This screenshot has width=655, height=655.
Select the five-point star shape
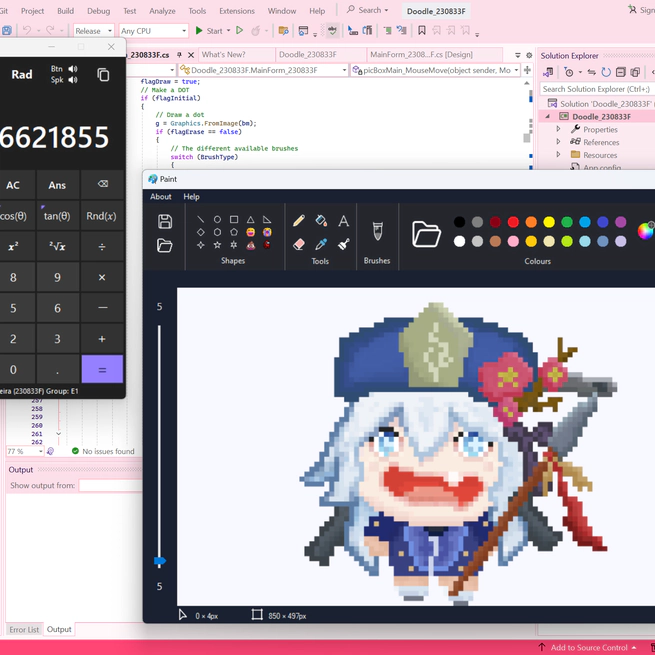tap(217, 245)
